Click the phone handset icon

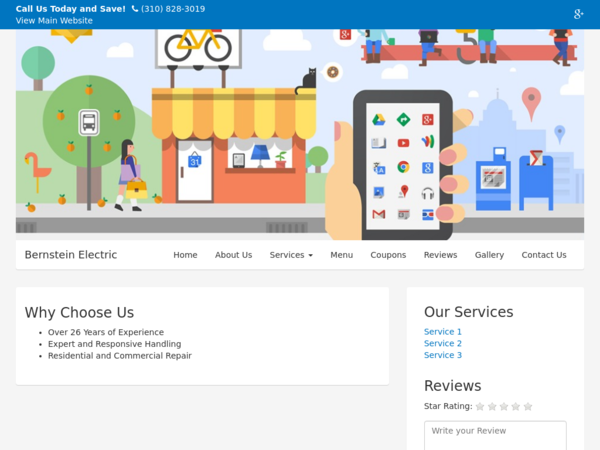click(135, 9)
